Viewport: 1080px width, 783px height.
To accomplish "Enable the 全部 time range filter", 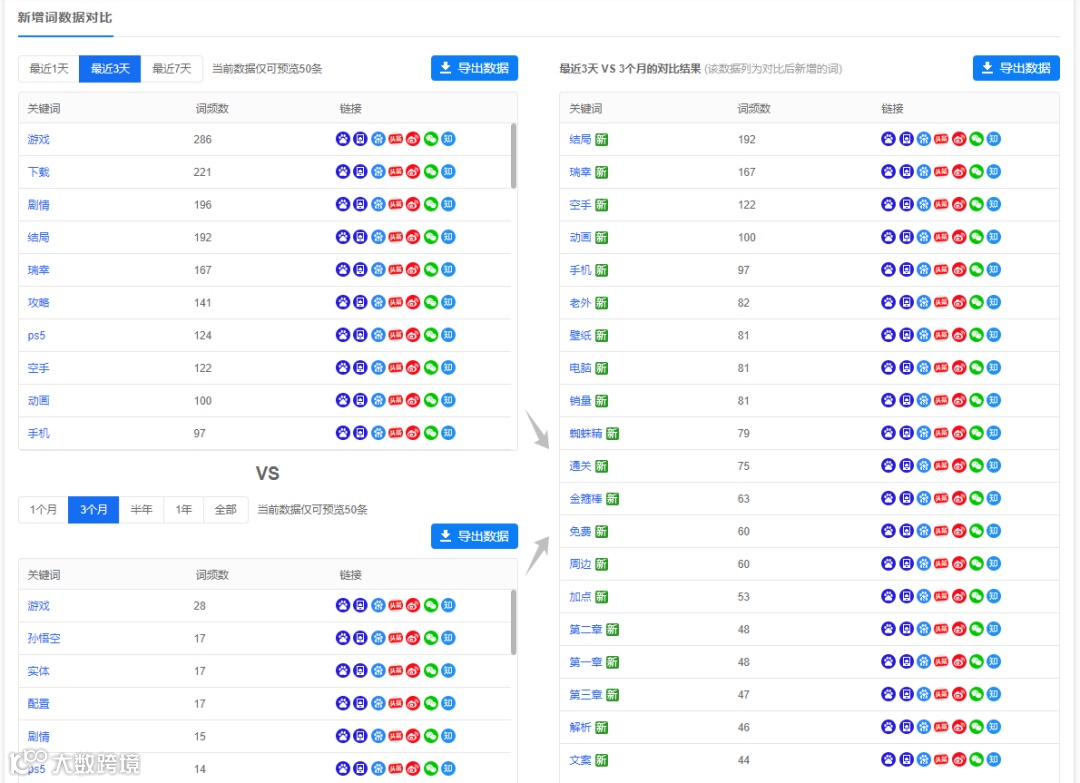I will pos(225,509).
